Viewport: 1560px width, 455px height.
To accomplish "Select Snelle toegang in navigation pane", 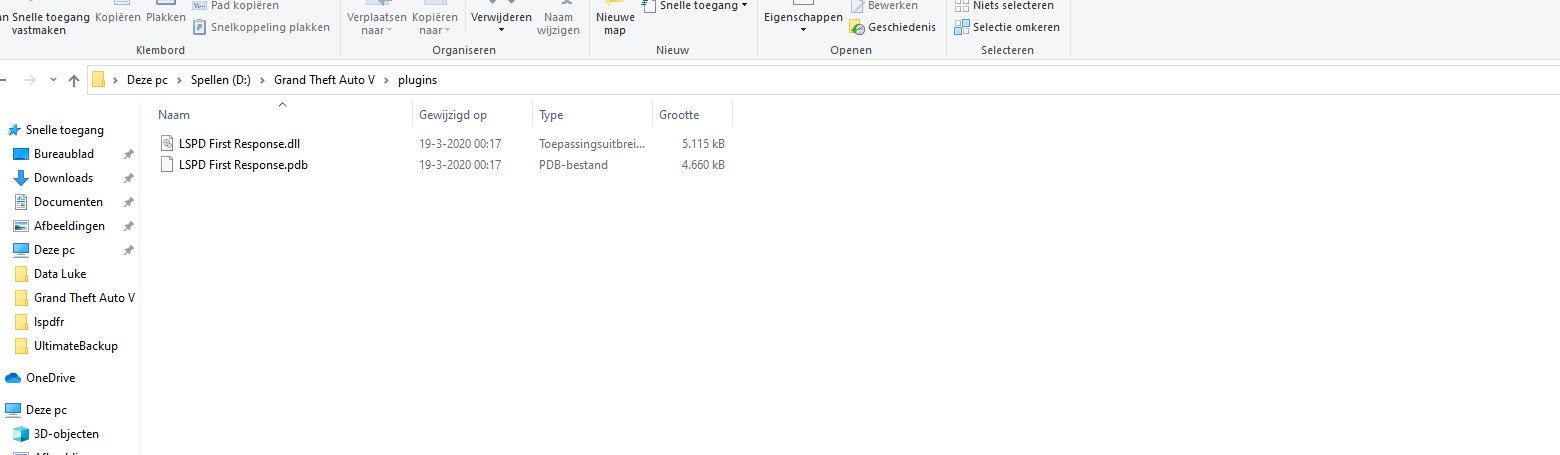I will tap(64, 130).
